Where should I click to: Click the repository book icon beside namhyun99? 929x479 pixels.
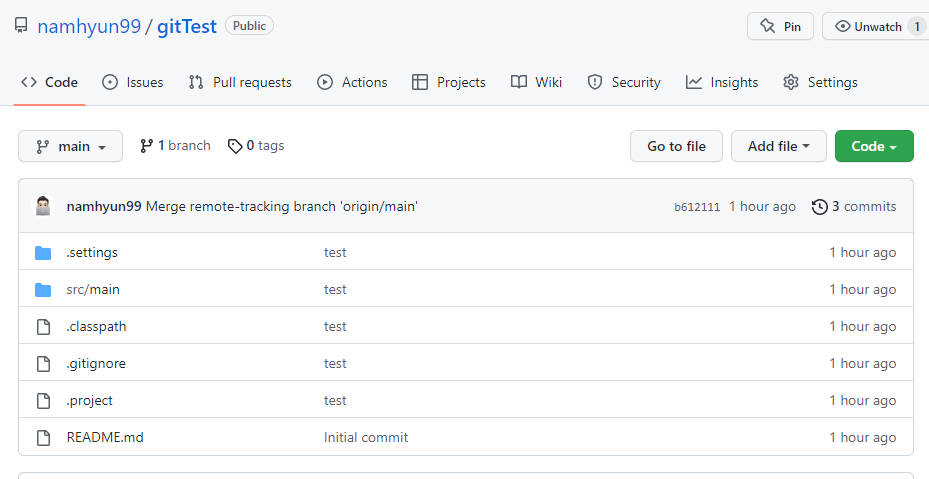21,26
